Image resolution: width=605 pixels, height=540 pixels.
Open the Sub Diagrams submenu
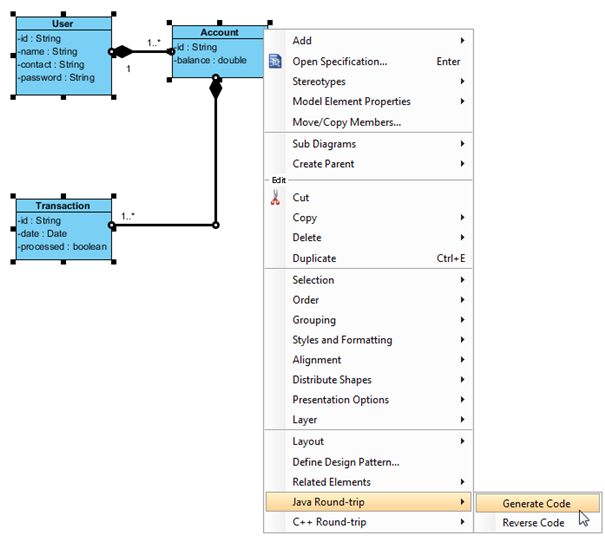[x=368, y=144]
